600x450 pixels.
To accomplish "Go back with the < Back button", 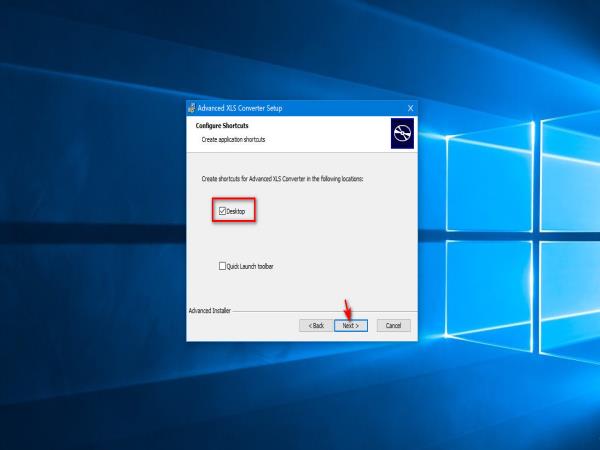I will pos(316,326).
